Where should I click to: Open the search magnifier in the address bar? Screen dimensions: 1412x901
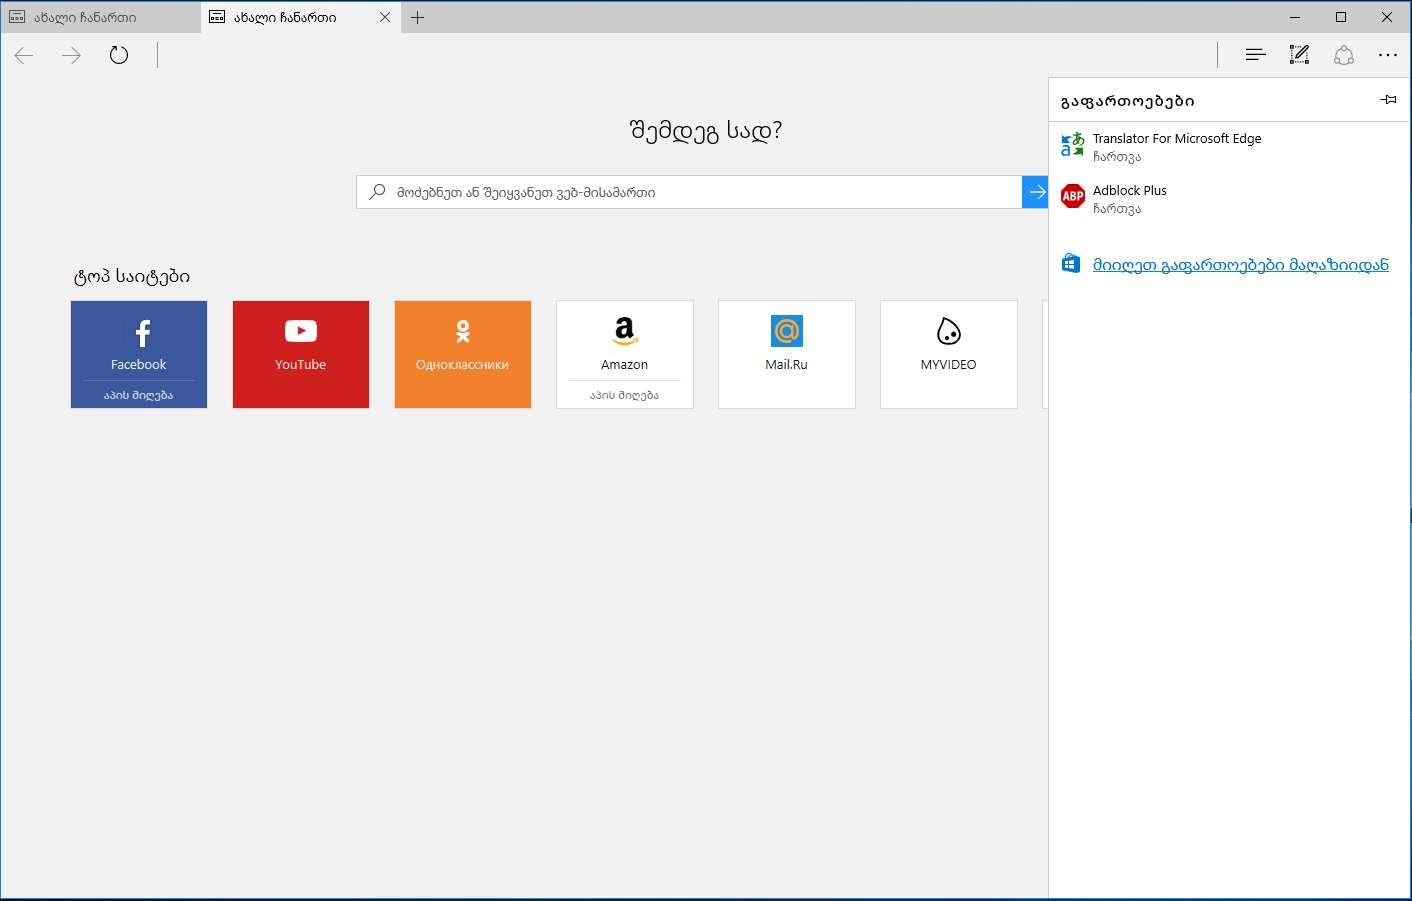point(376,191)
